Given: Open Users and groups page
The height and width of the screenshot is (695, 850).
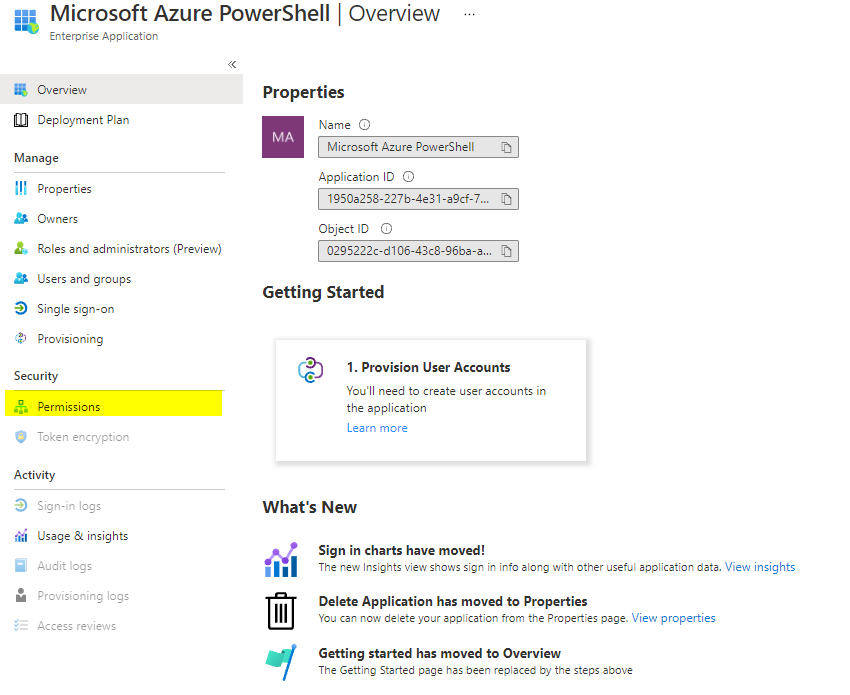Looking at the screenshot, I should click(x=84, y=279).
